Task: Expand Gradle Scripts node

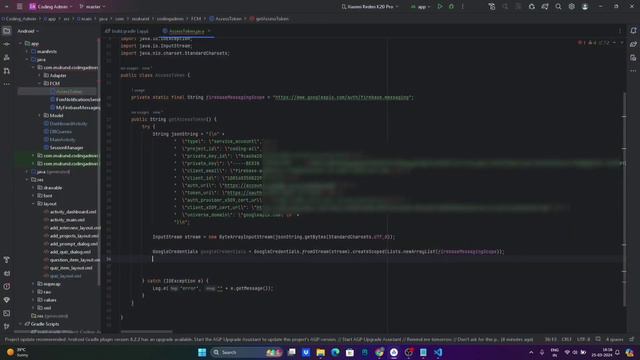Action: (20, 324)
